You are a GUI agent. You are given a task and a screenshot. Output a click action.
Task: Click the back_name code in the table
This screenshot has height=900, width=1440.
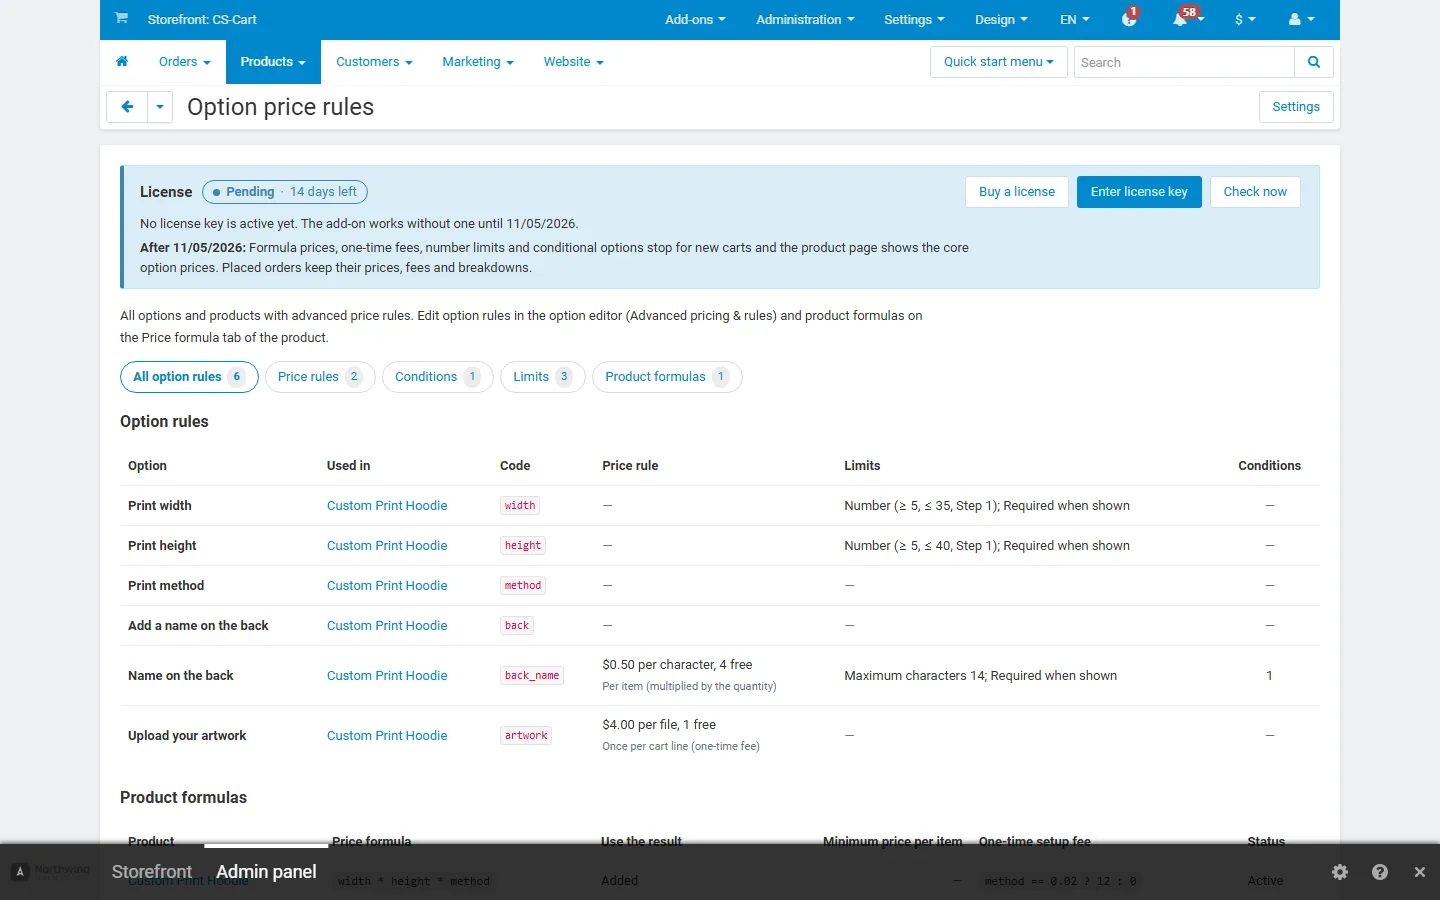[532, 676]
